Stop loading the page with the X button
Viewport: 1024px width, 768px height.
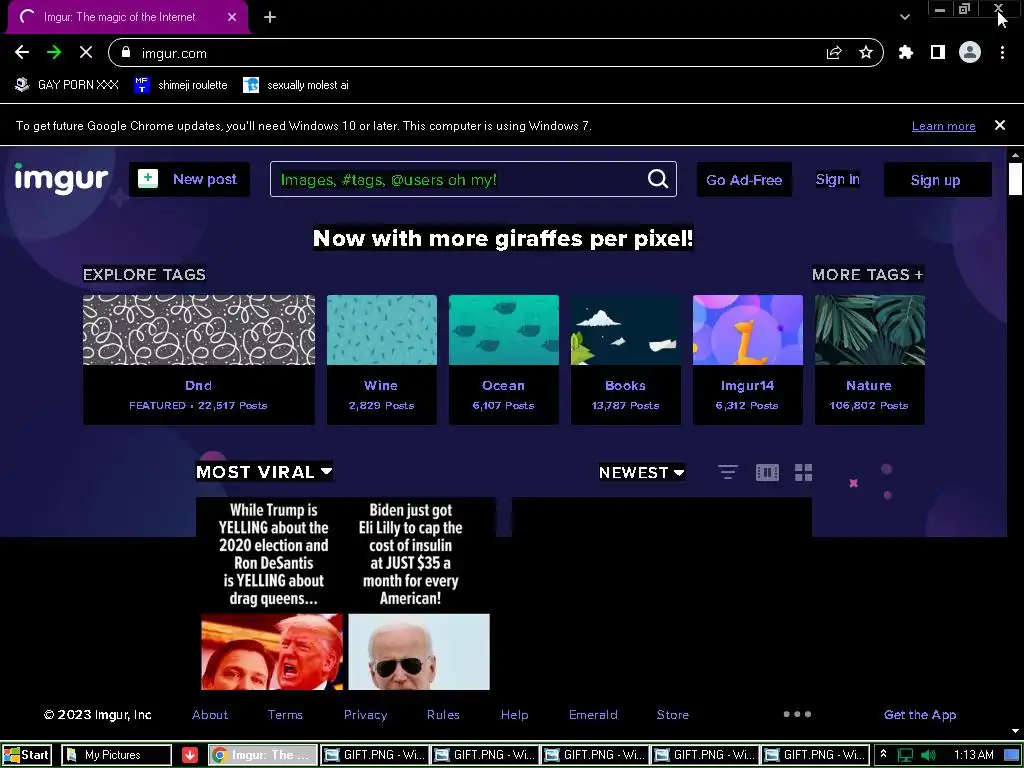click(86, 52)
